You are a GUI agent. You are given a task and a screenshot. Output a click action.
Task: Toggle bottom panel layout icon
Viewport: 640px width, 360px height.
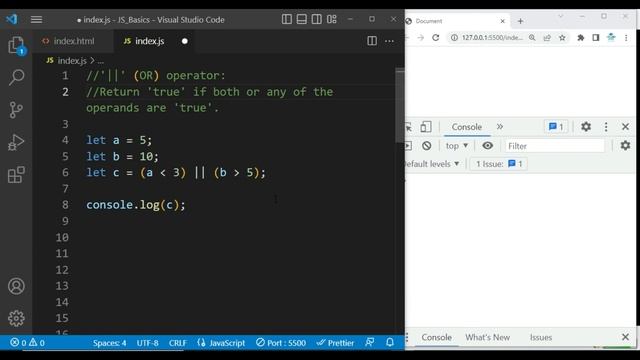[x=302, y=19]
